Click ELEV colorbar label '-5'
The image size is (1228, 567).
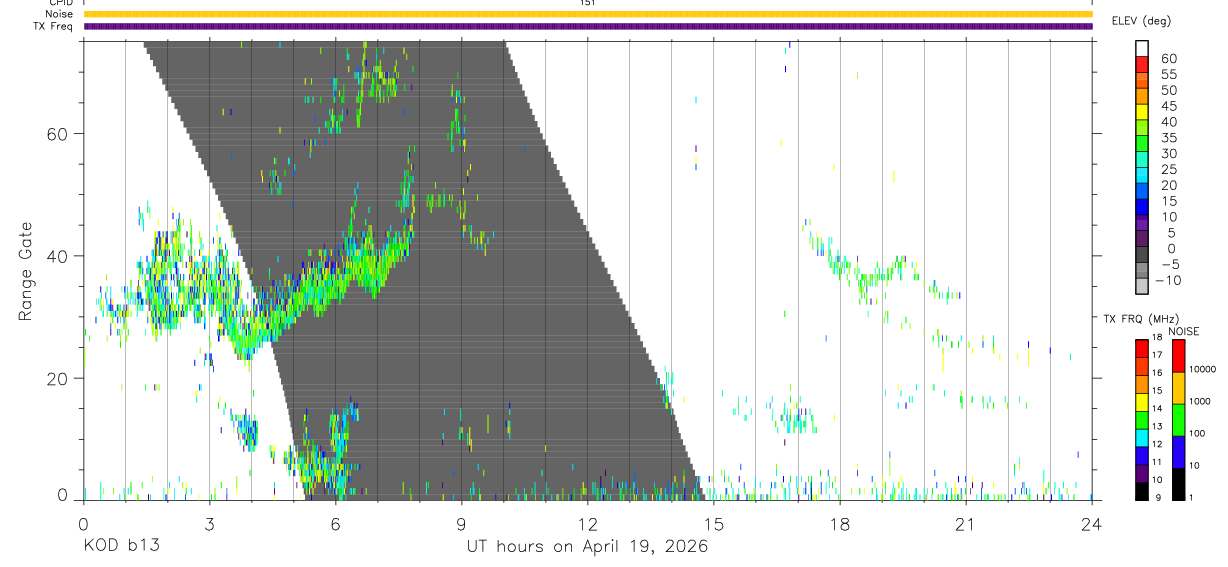[x=1170, y=264]
